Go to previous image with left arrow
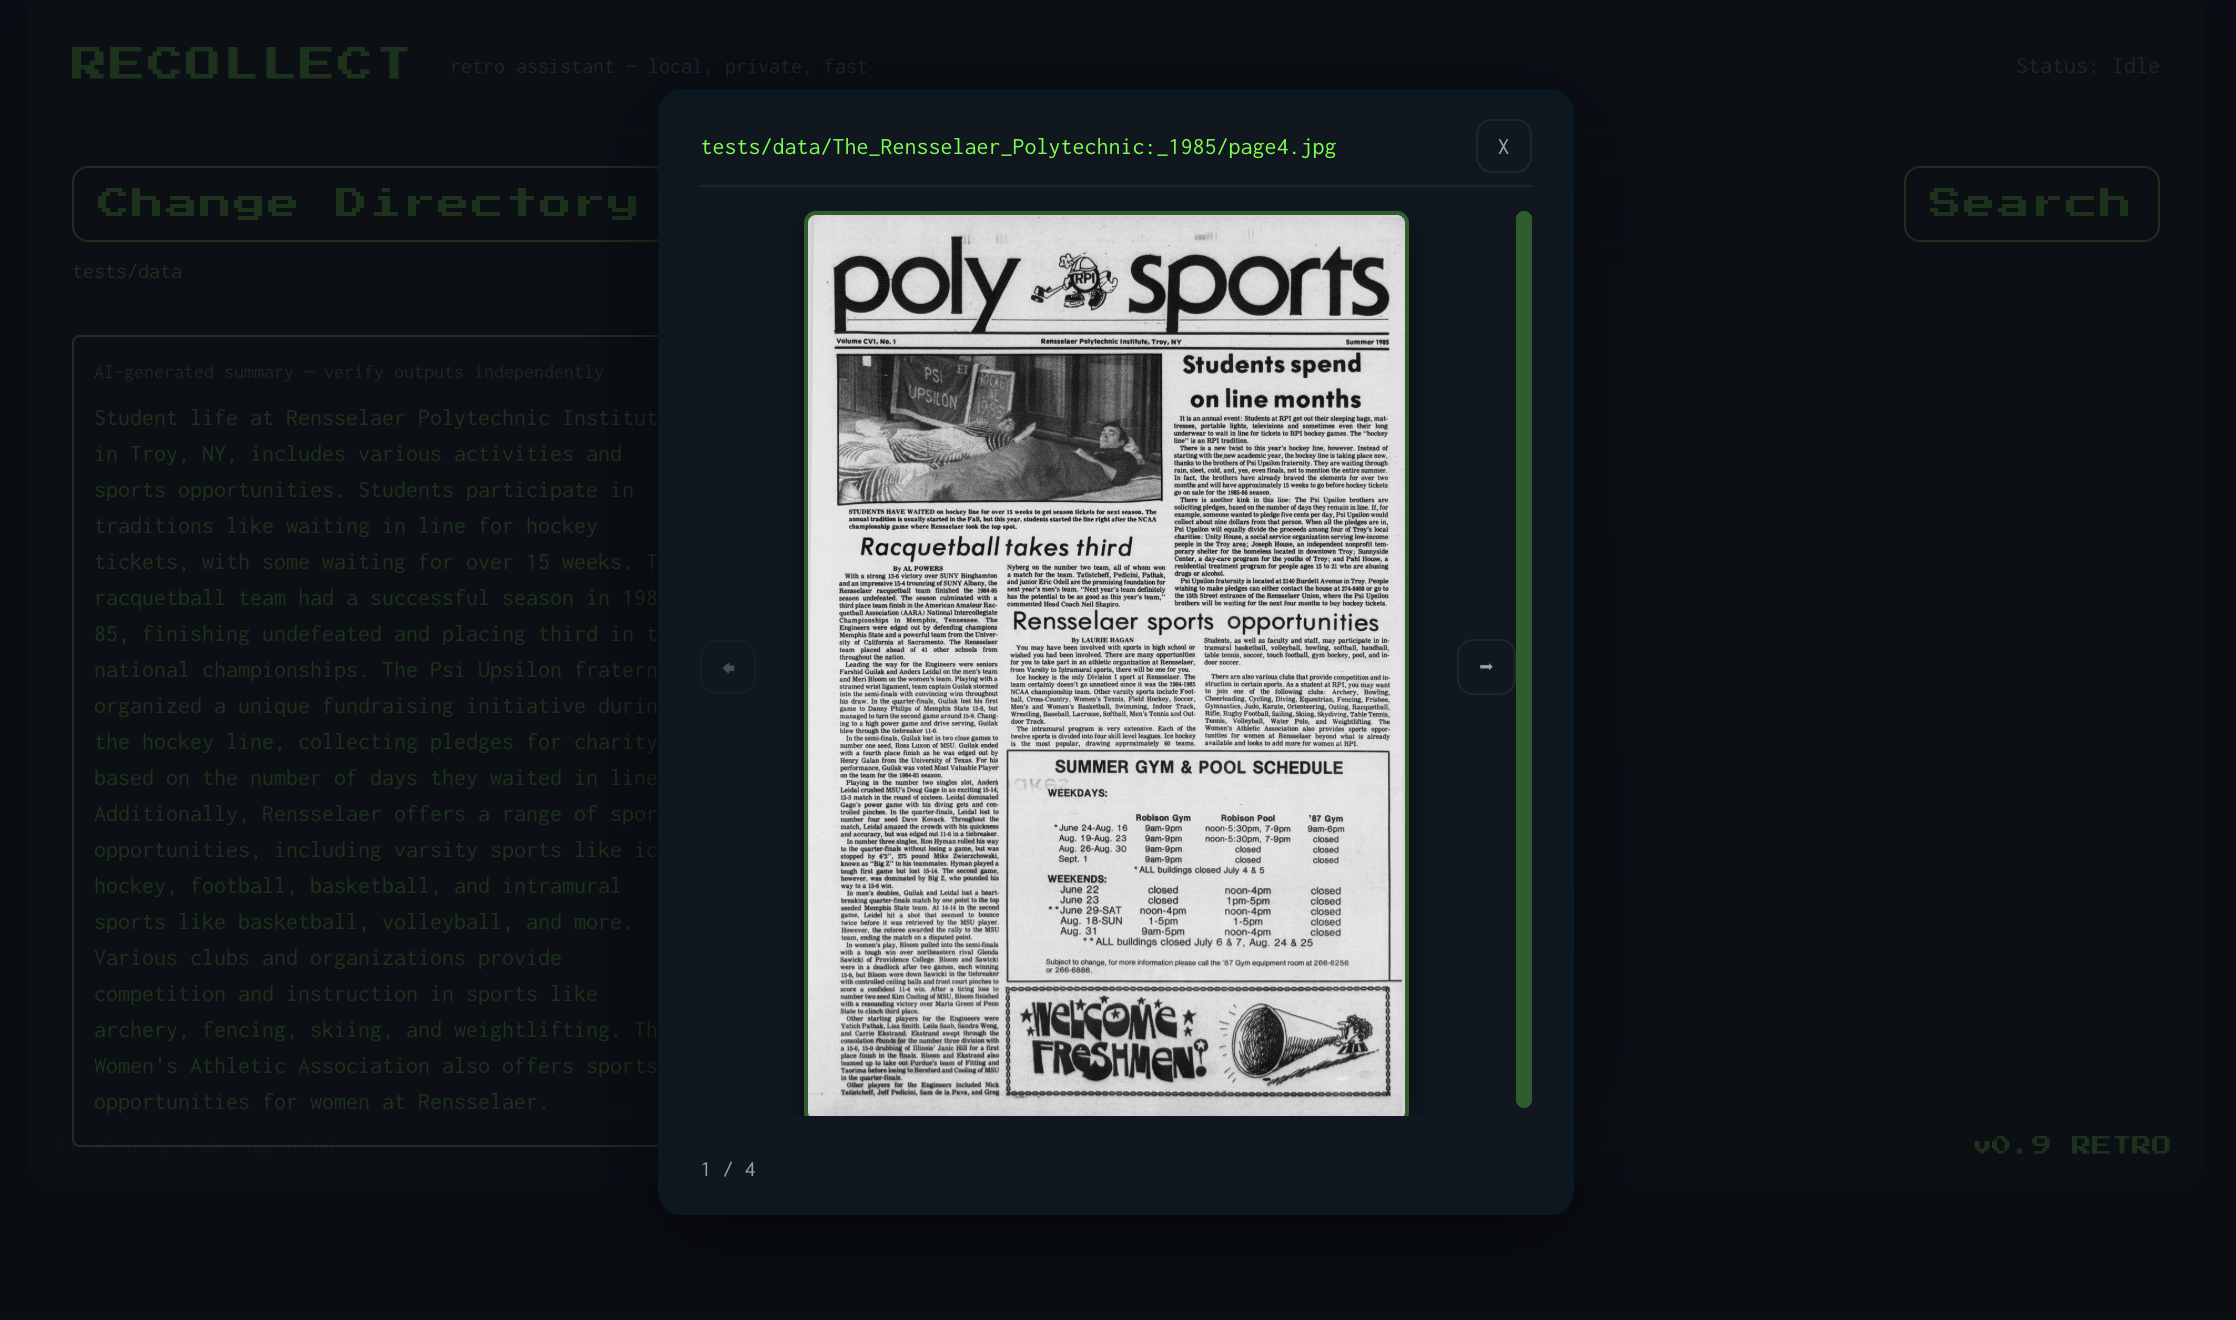2236x1320 pixels. point(728,667)
